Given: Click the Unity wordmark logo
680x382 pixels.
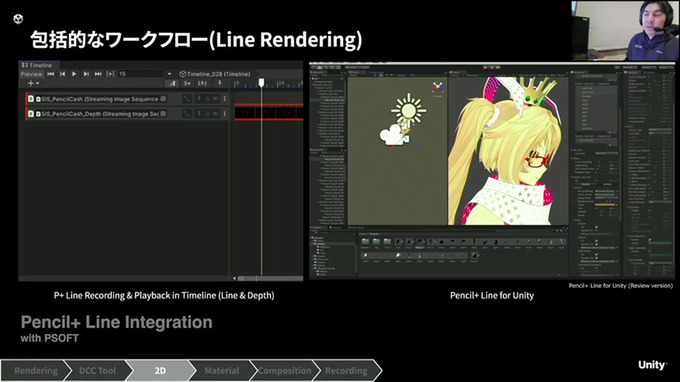Looking at the screenshot, I should pos(653,365).
